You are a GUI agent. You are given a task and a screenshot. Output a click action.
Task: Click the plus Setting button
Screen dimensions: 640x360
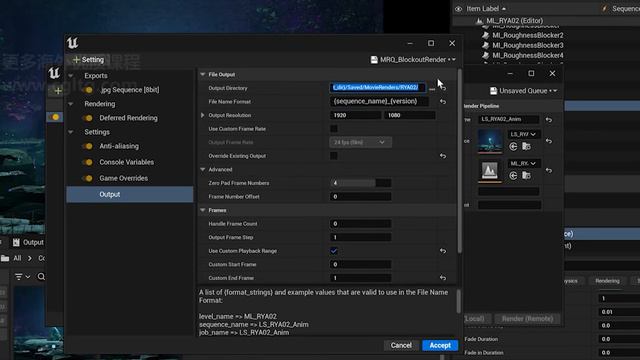point(89,60)
